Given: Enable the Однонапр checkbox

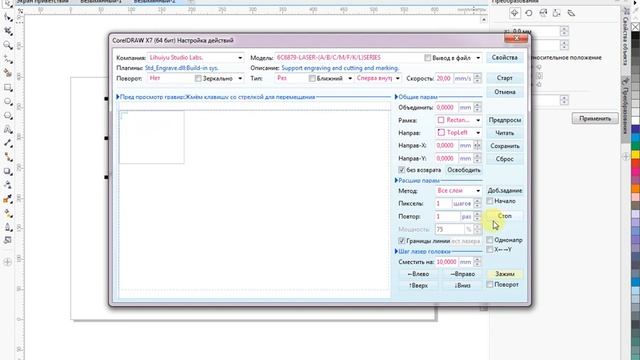Looking at the screenshot, I should (x=490, y=240).
